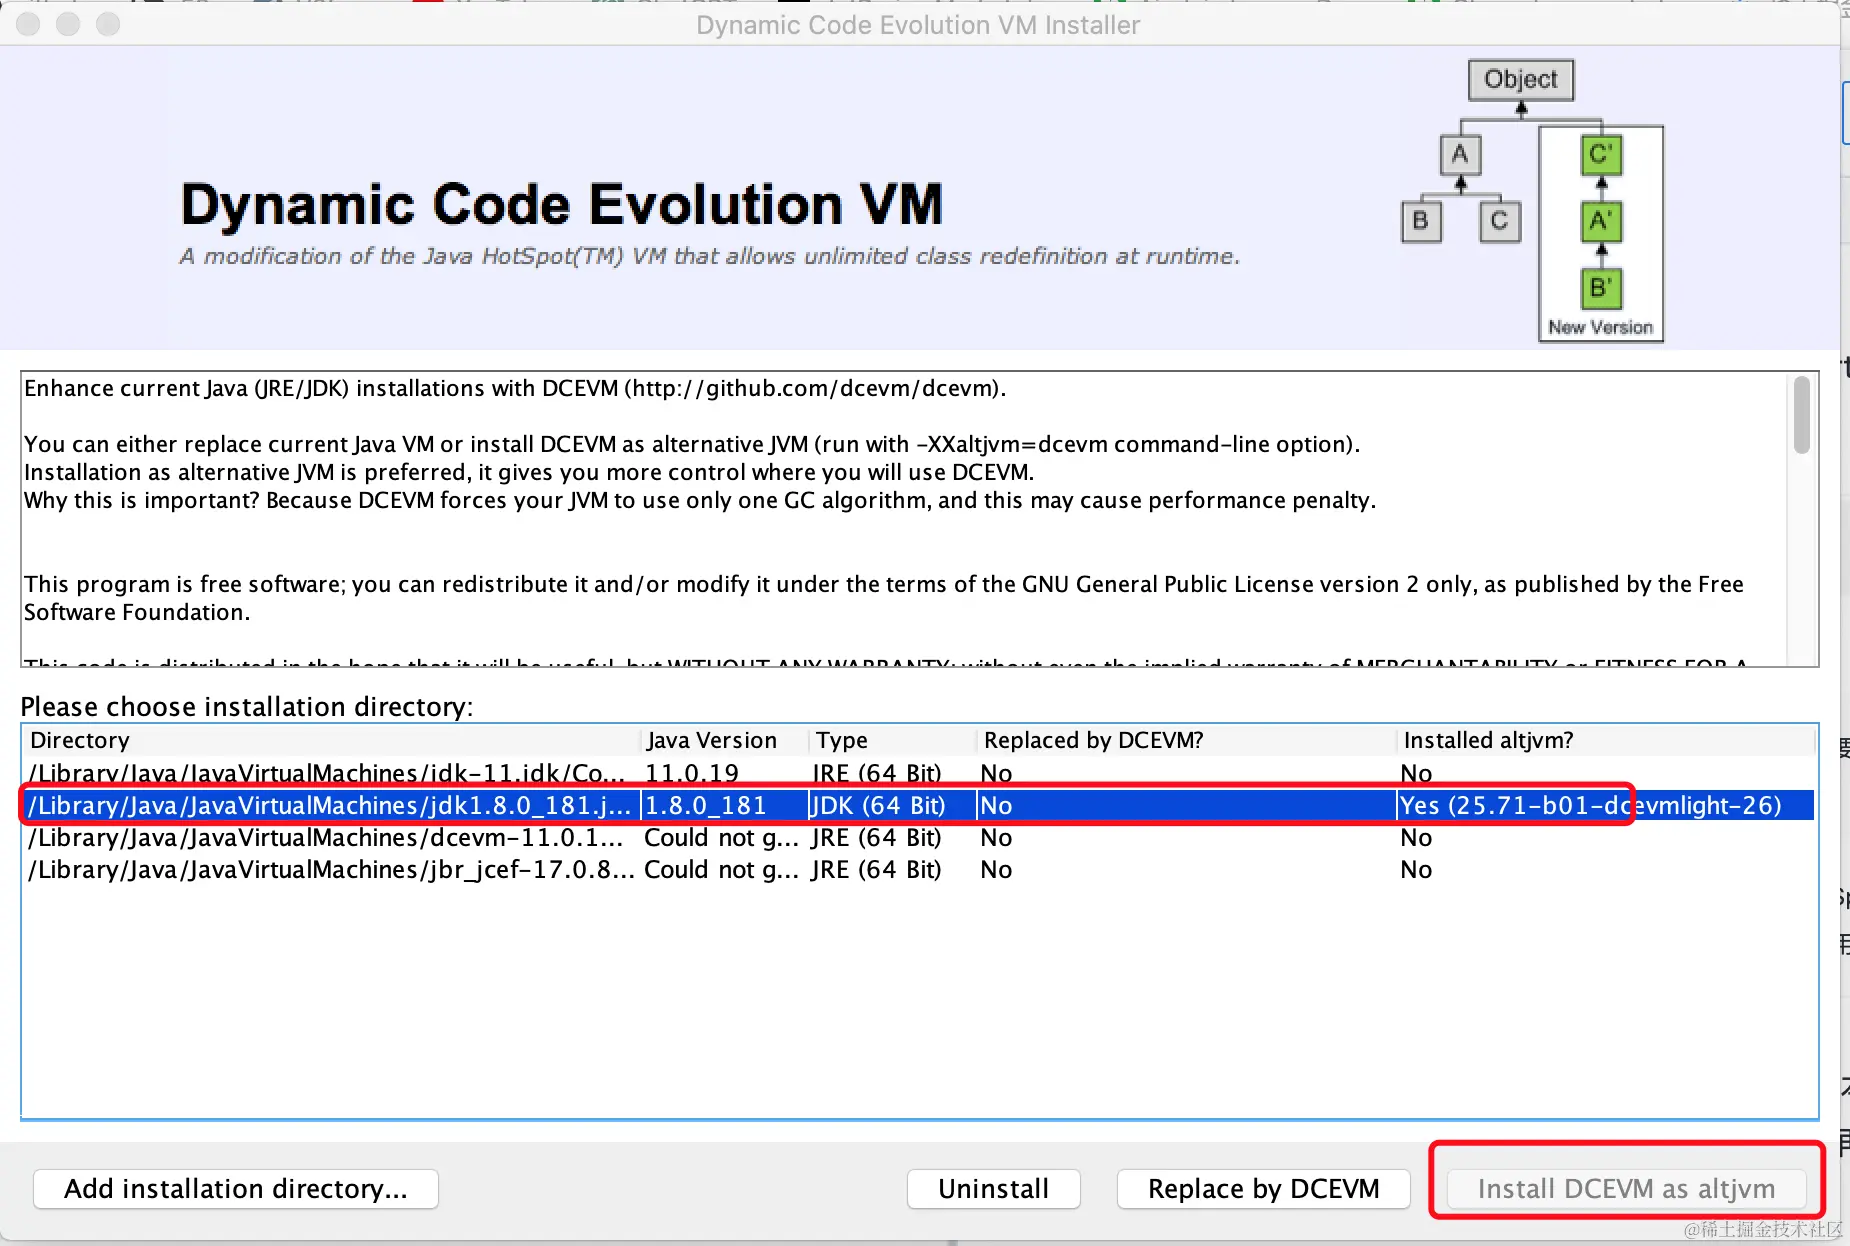
Task: Click the red close window button
Action: pyautogui.click(x=28, y=24)
